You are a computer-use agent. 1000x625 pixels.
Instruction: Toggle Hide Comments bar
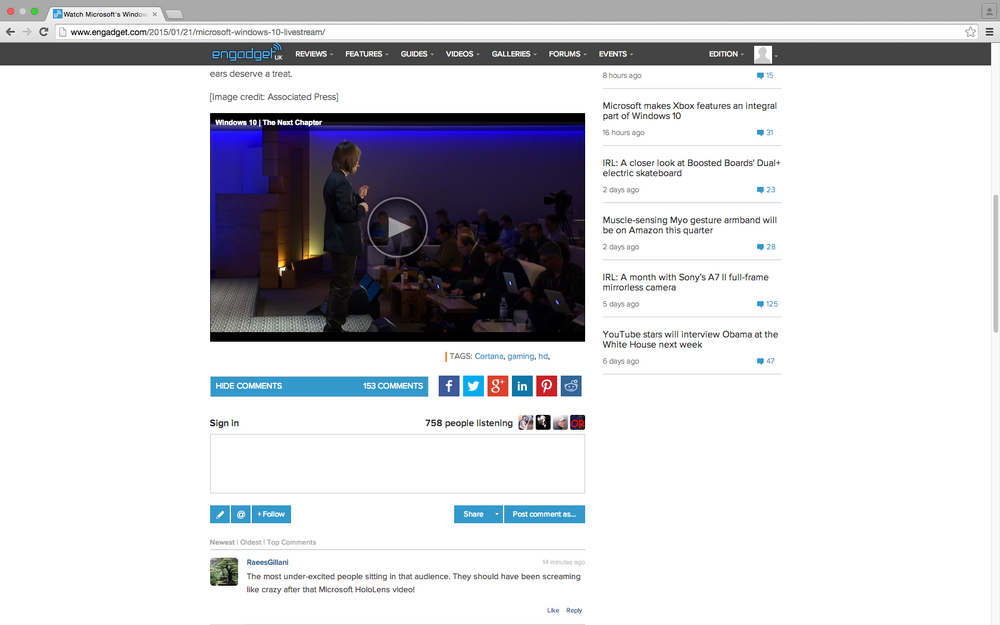(319, 386)
